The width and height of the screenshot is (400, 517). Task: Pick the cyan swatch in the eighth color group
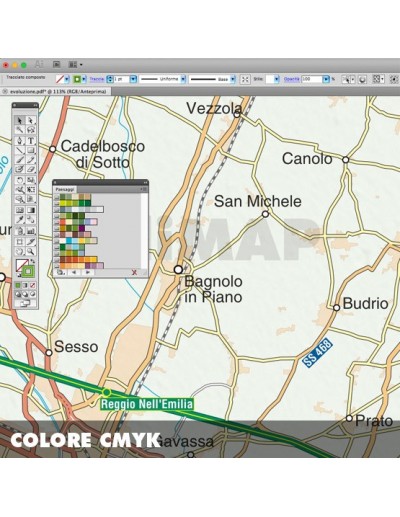69,241
